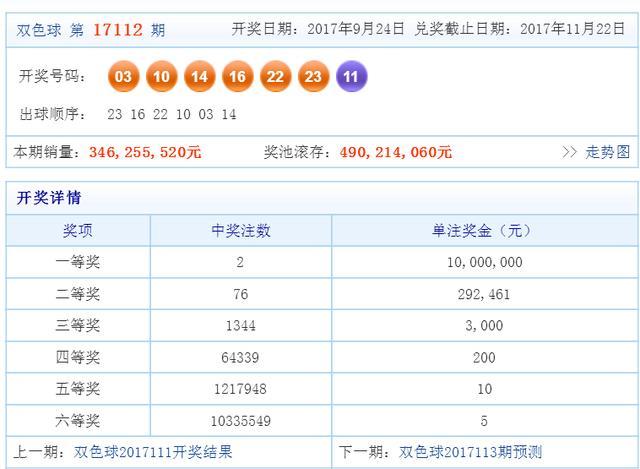The image size is (640, 469).
Task: Click the third prize count 1344
Action: tap(240, 325)
